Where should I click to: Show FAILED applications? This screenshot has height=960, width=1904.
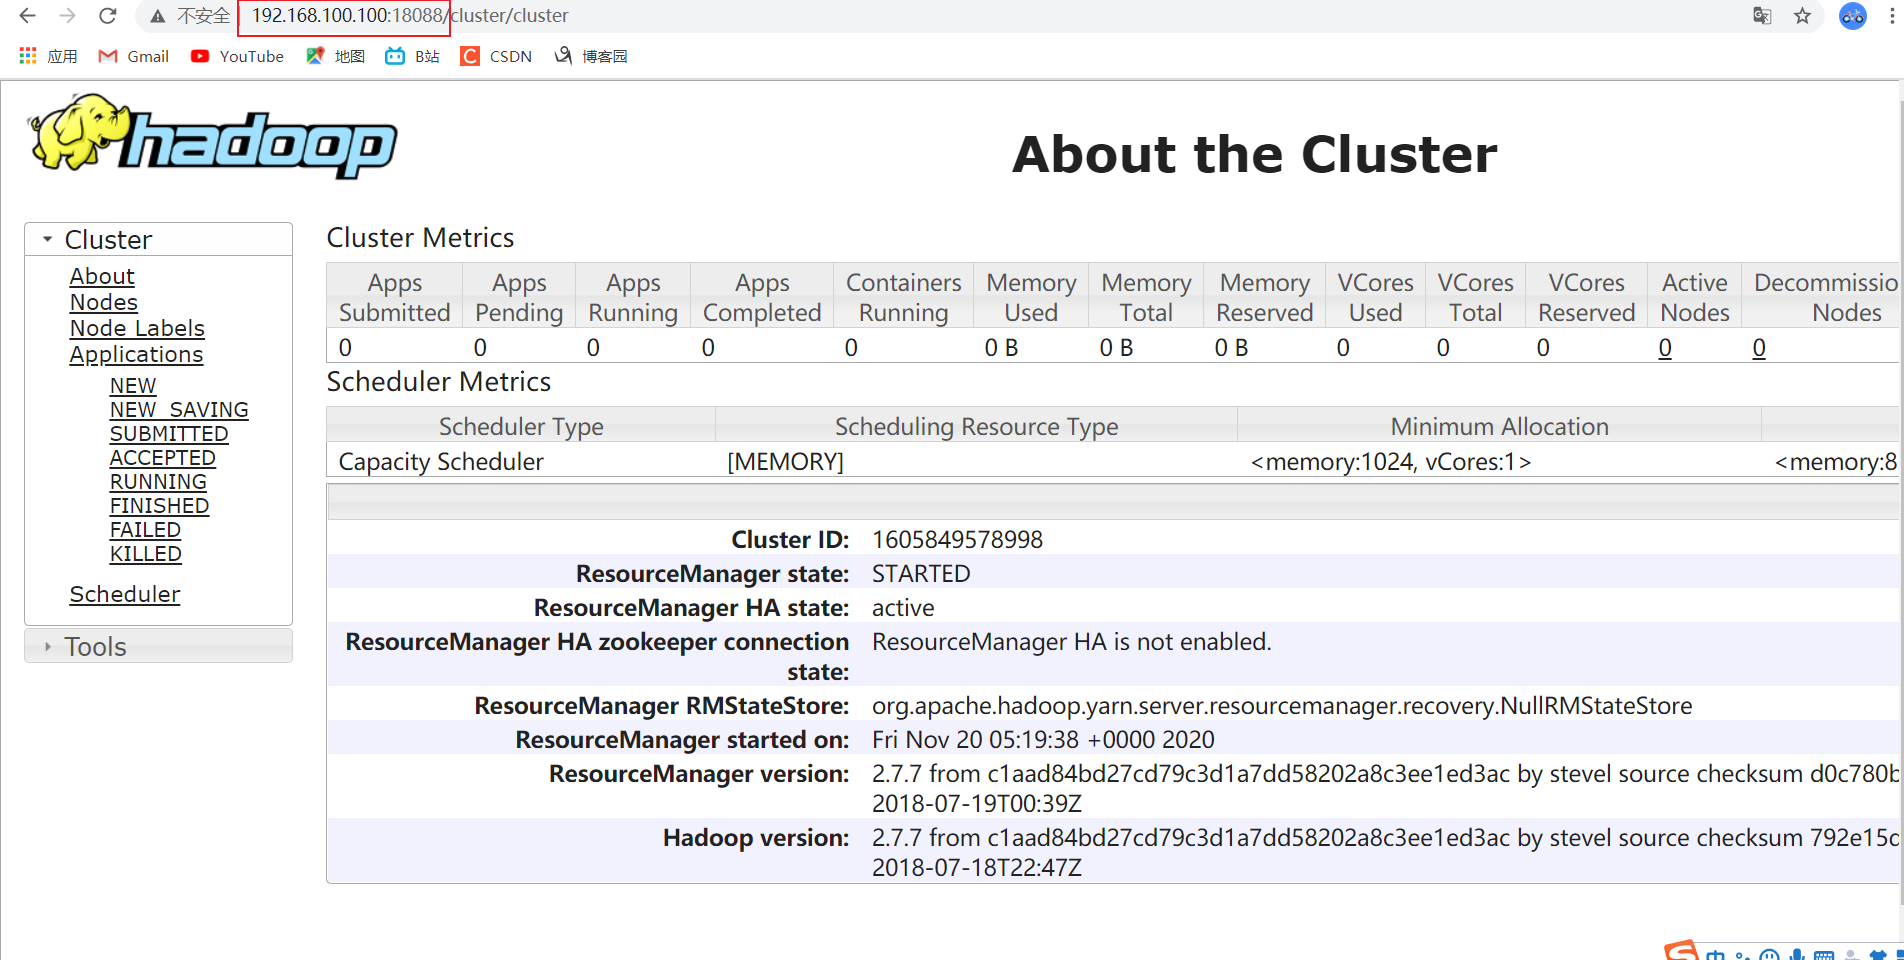click(145, 530)
